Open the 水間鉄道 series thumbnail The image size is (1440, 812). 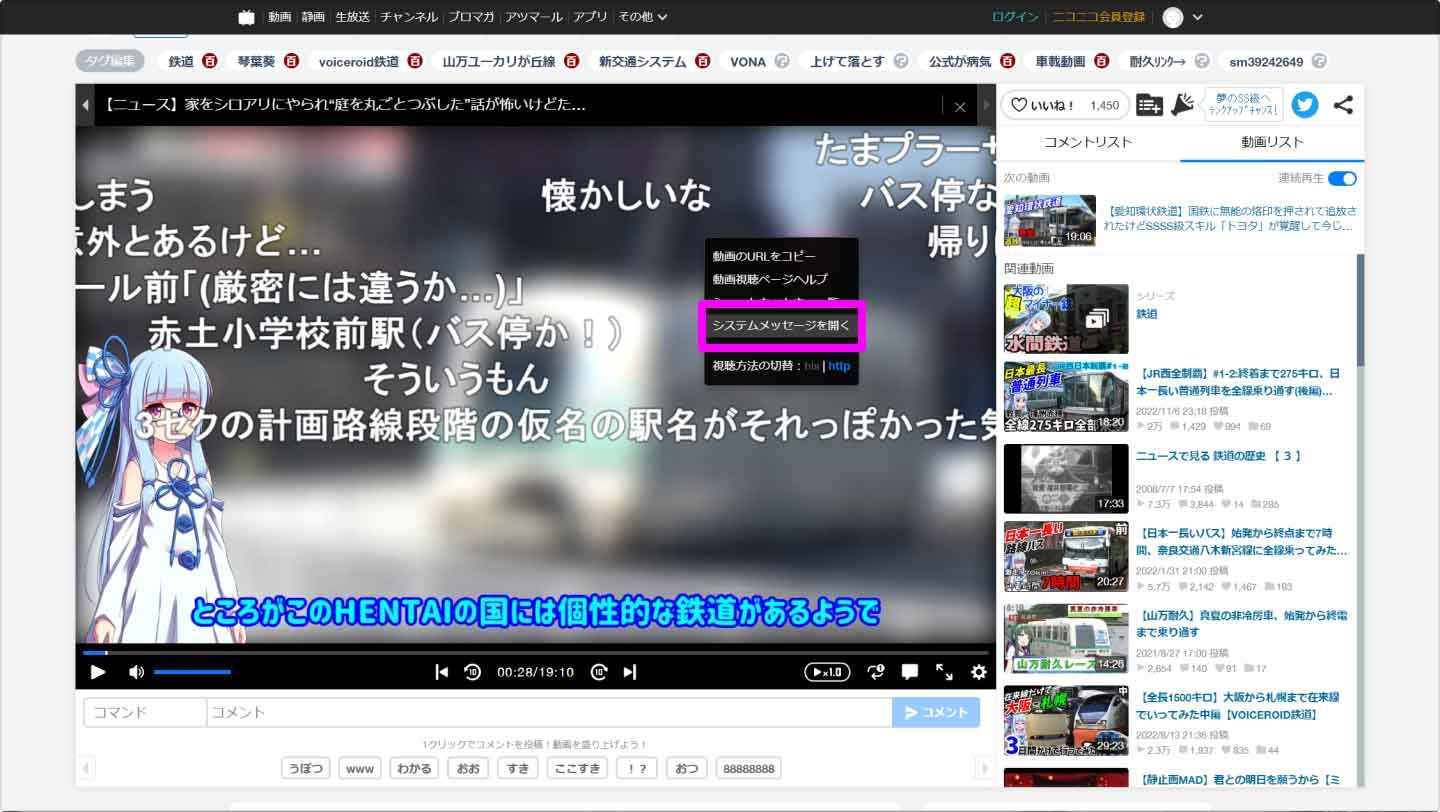pos(1066,319)
